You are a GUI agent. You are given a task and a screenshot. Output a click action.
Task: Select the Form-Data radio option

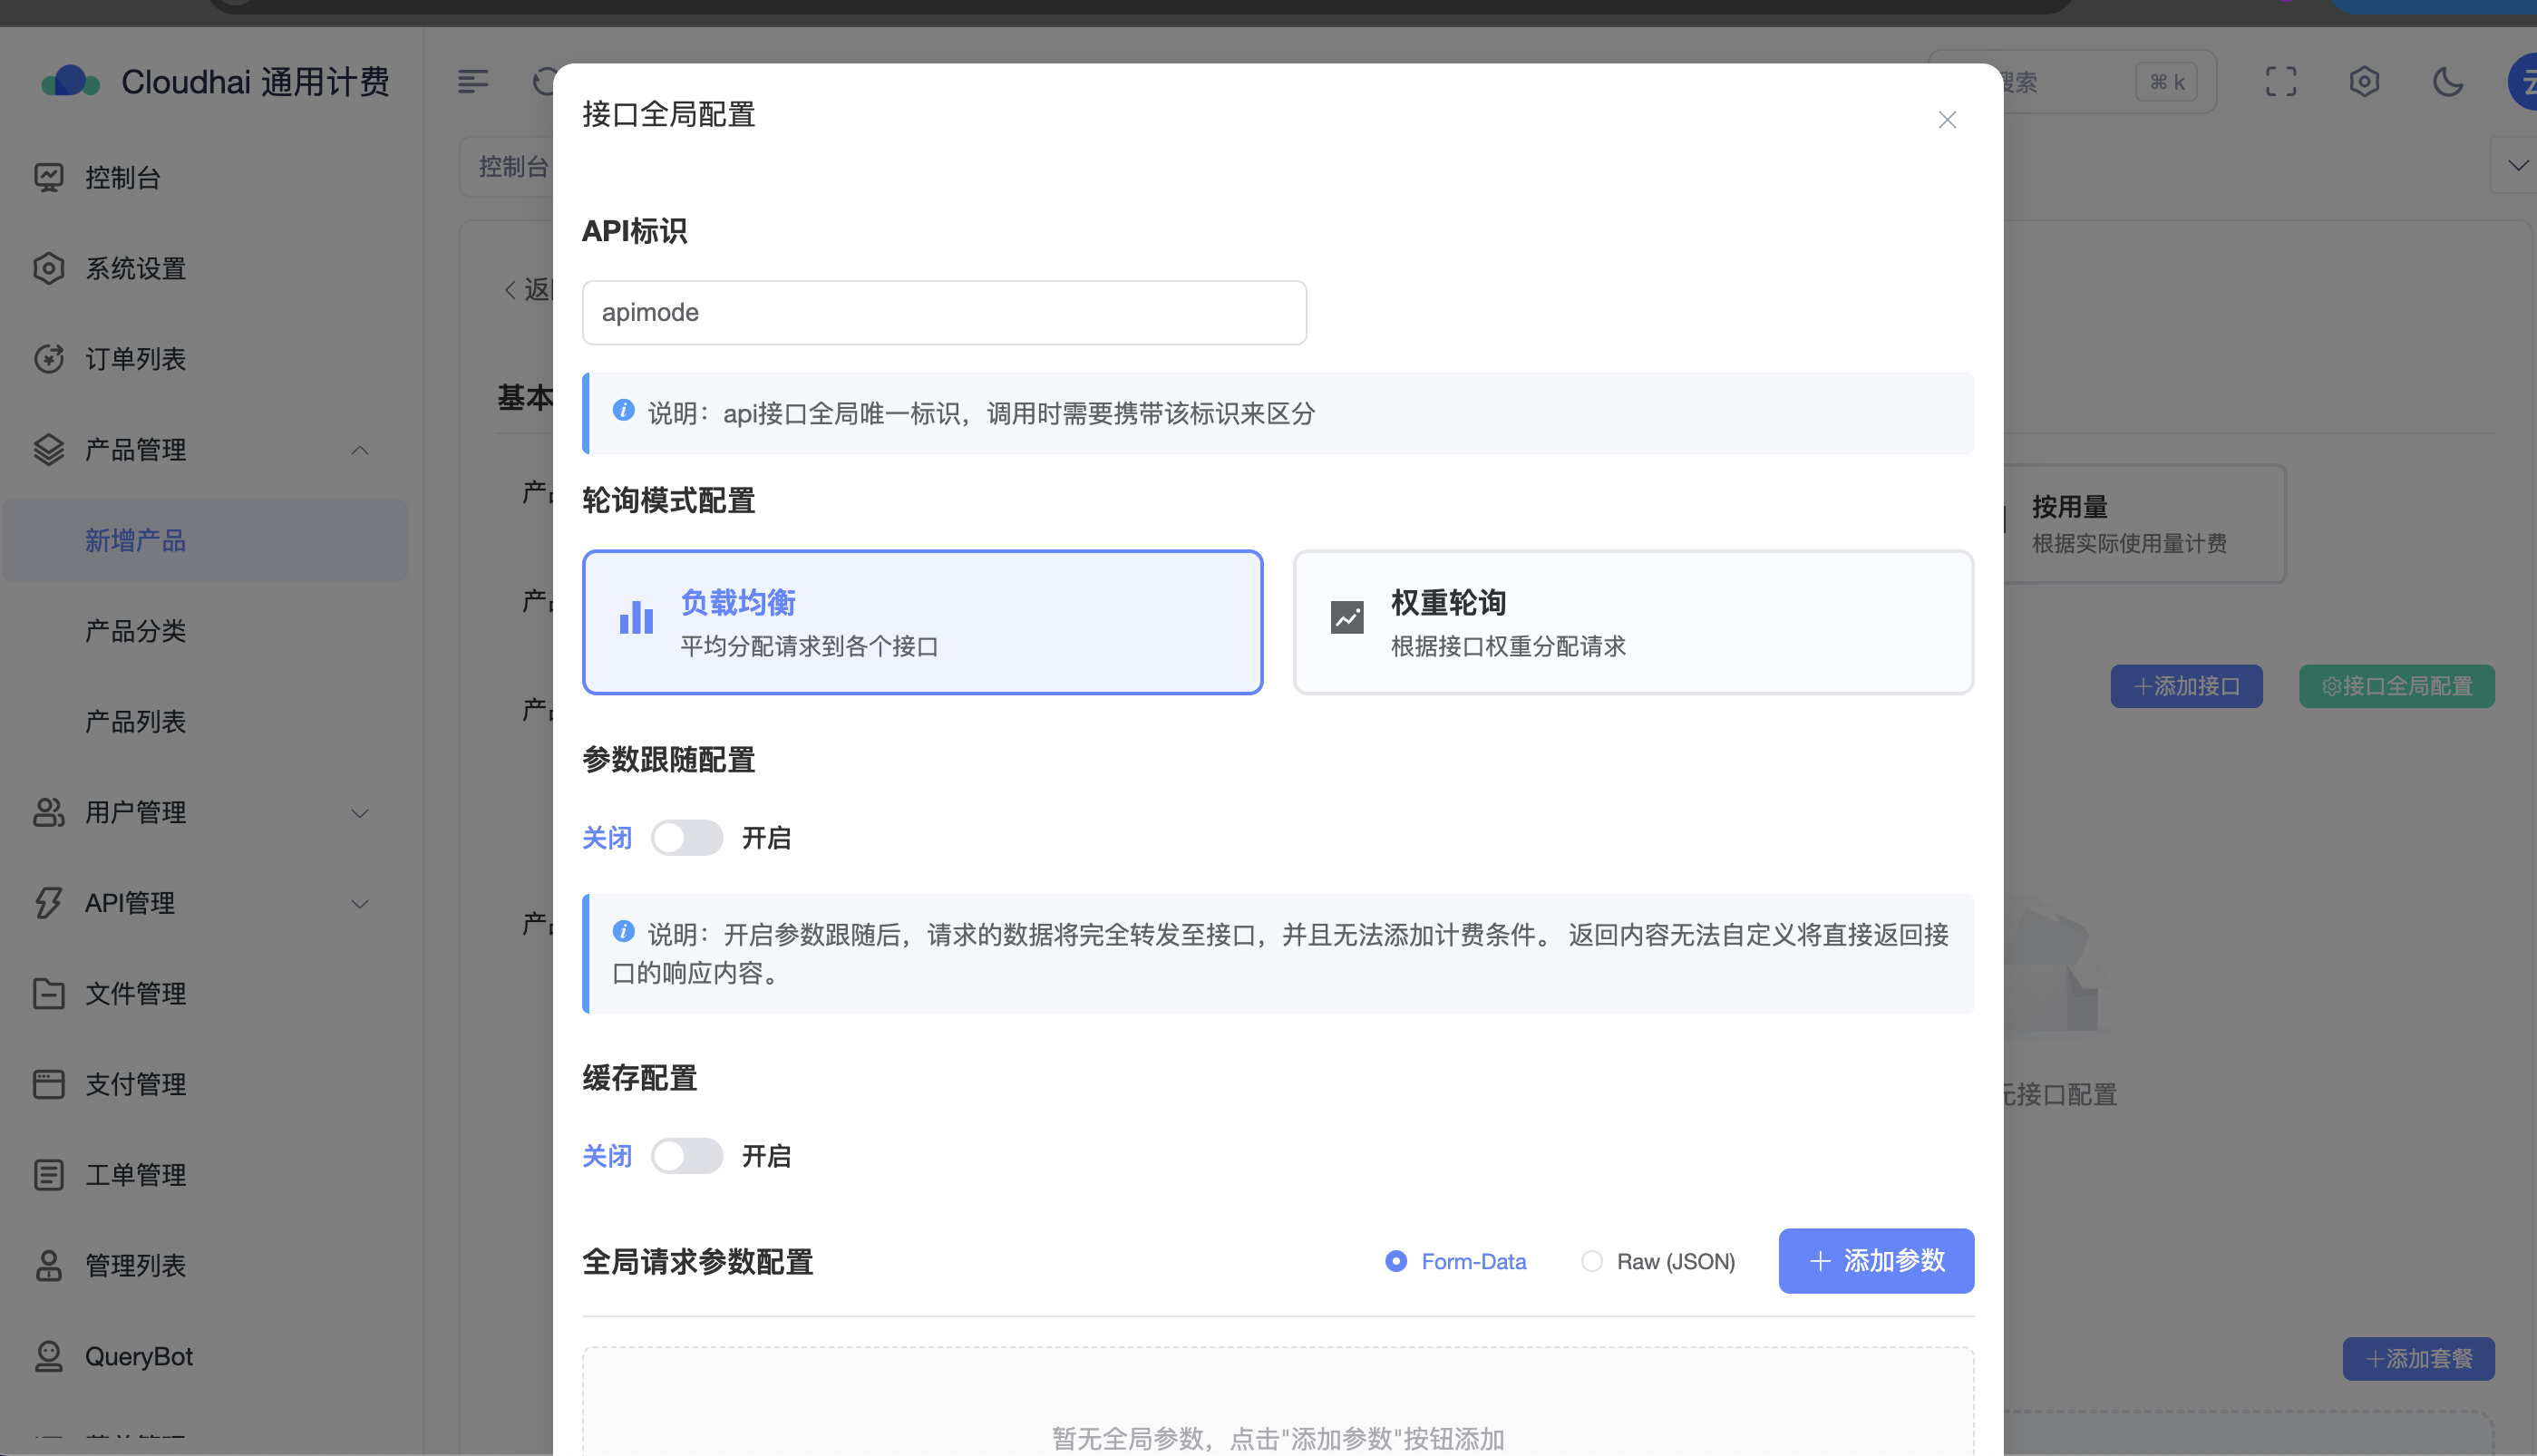coord(1455,1261)
